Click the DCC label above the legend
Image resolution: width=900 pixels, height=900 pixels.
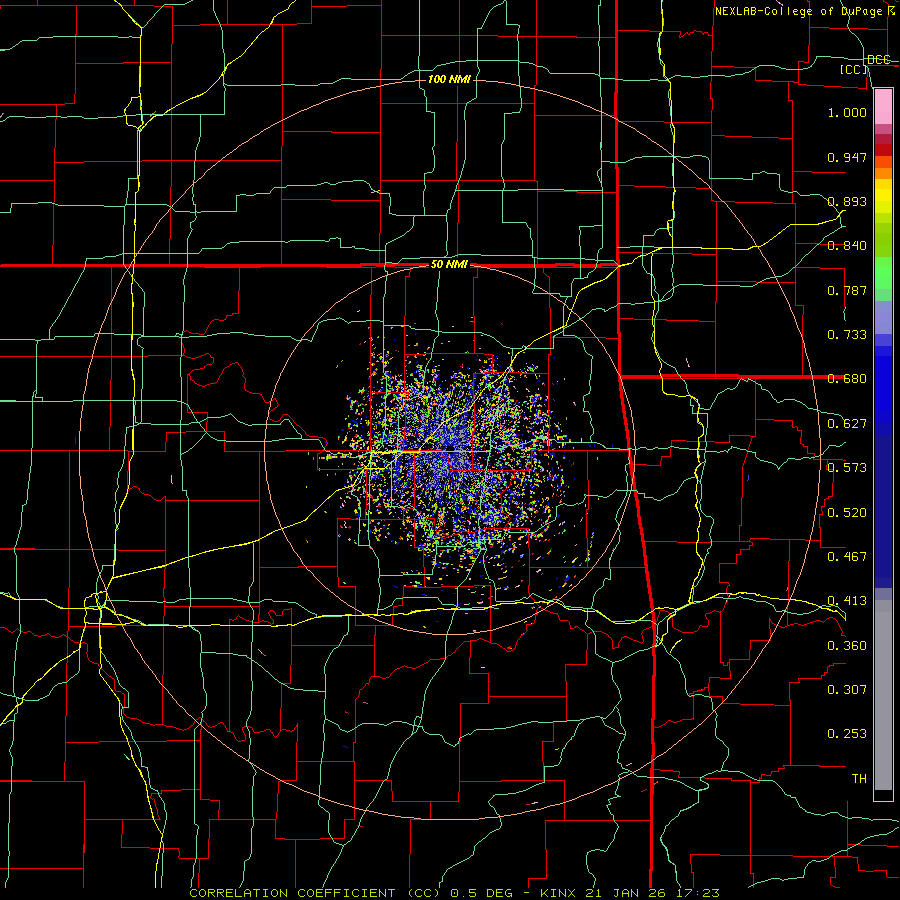(878, 60)
